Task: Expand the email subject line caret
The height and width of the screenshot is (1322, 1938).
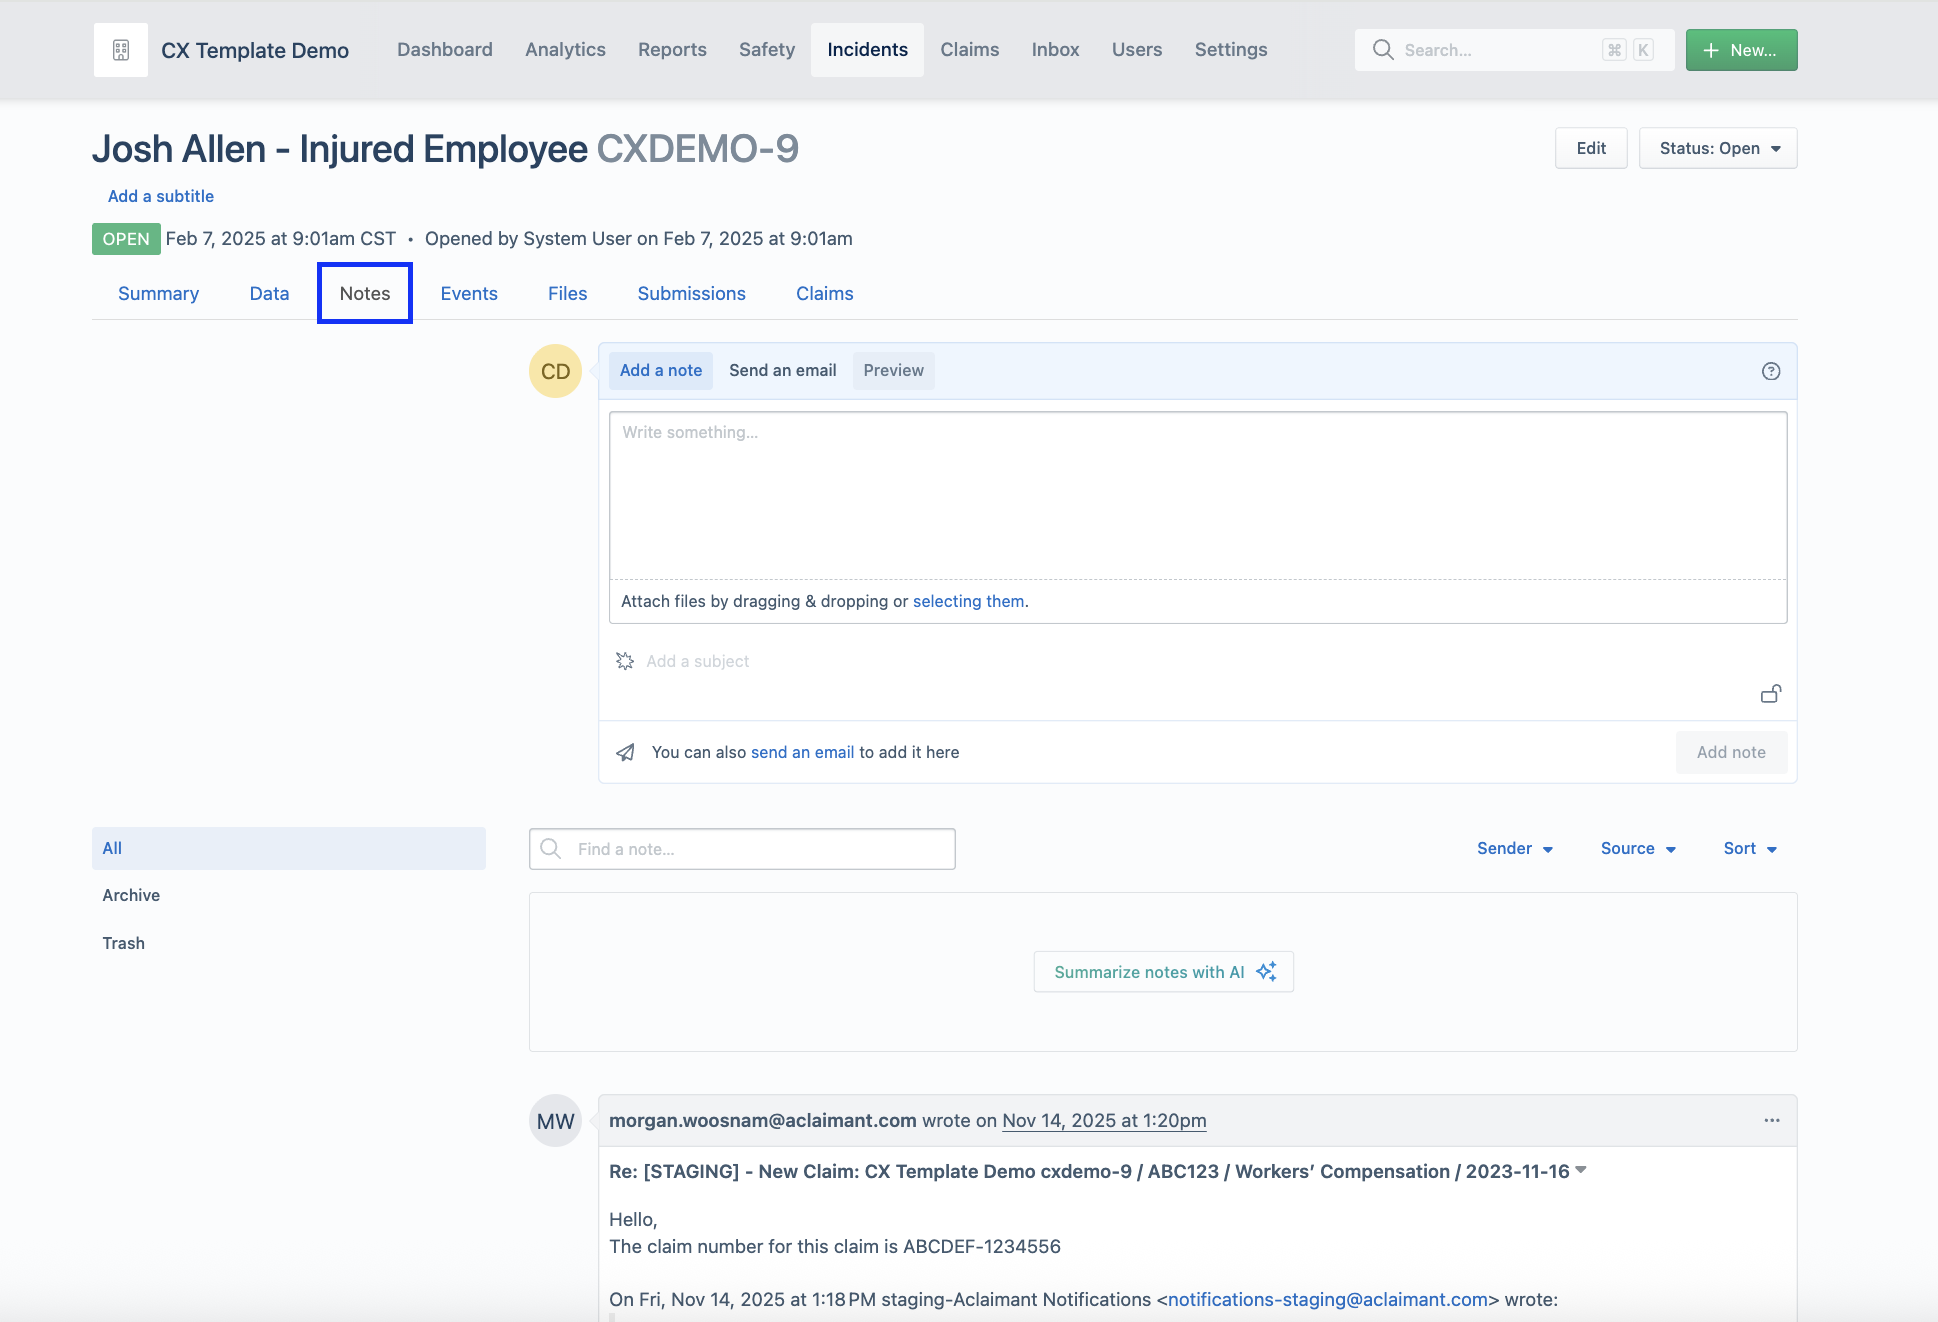Action: [x=1581, y=1170]
